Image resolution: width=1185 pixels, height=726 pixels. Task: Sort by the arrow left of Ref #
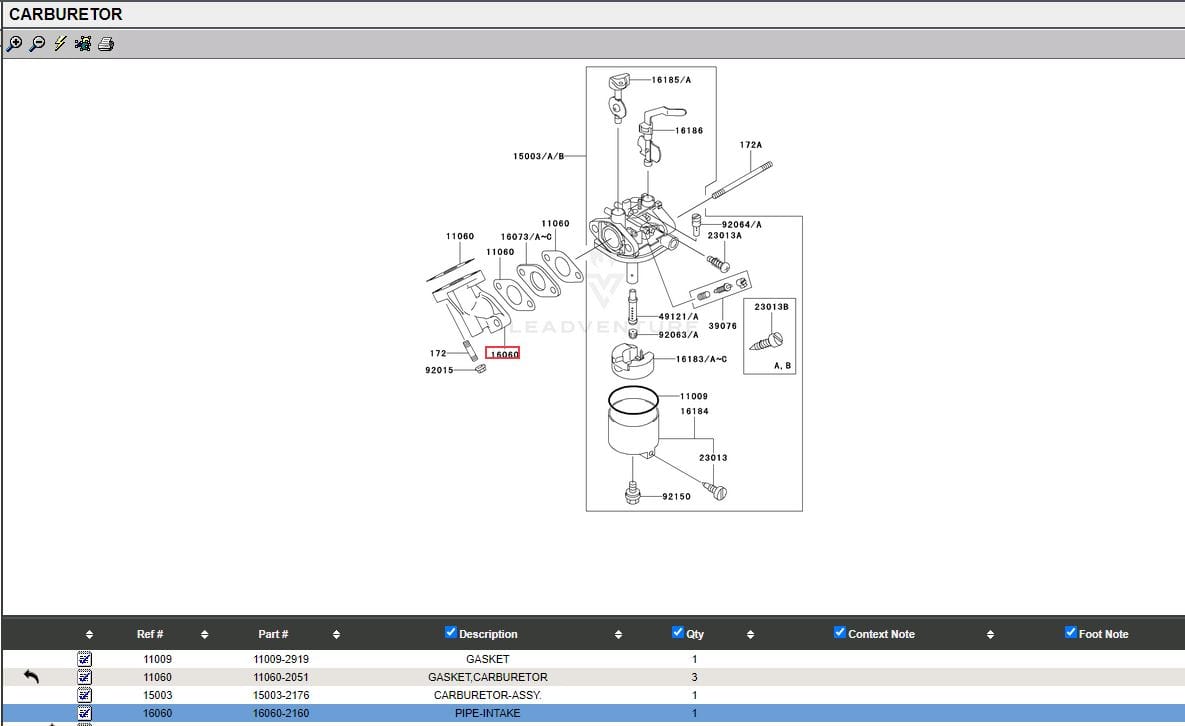point(89,634)
